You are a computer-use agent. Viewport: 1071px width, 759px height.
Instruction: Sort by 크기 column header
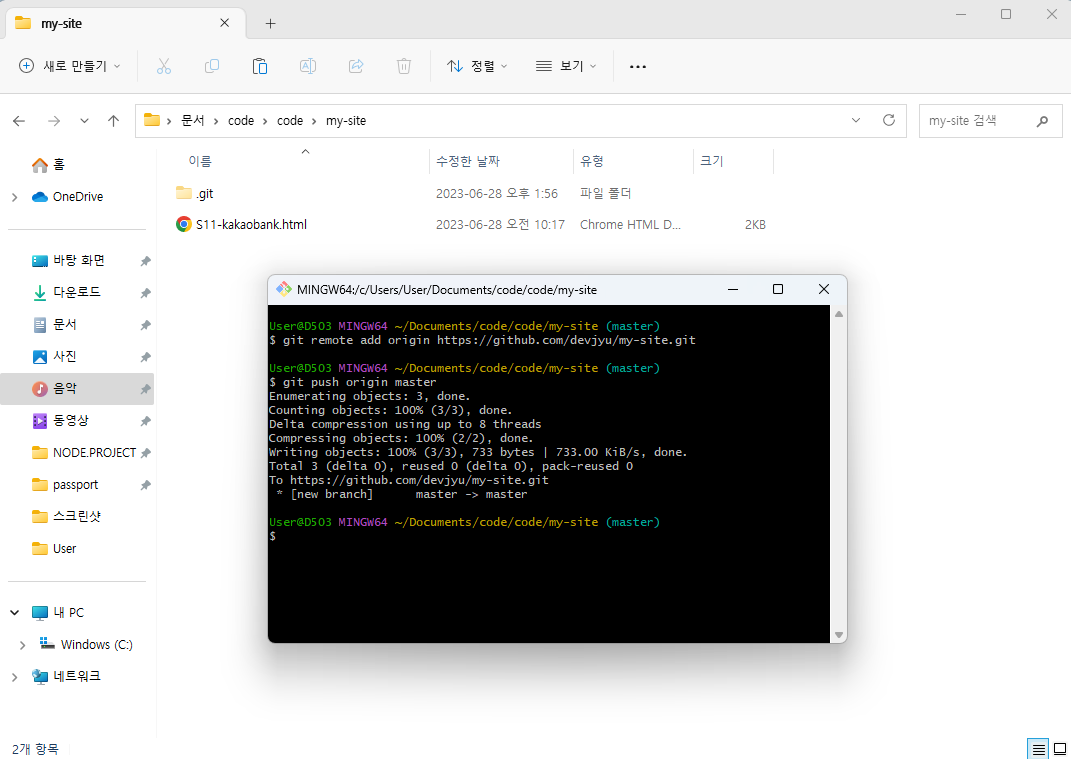(x=711, y=161)
